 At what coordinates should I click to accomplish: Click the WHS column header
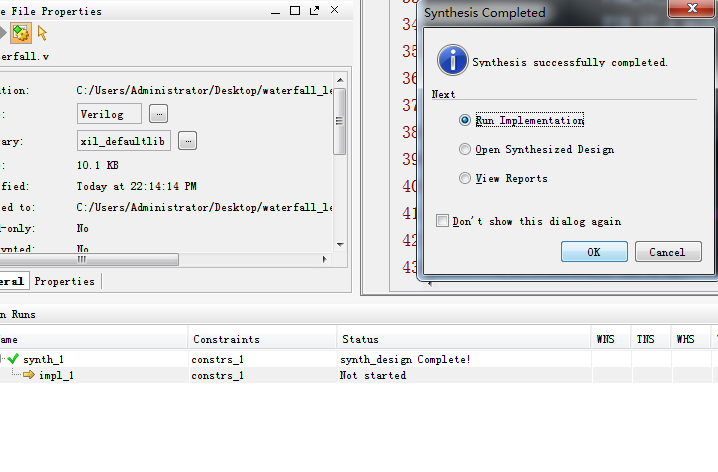point(691,339)
